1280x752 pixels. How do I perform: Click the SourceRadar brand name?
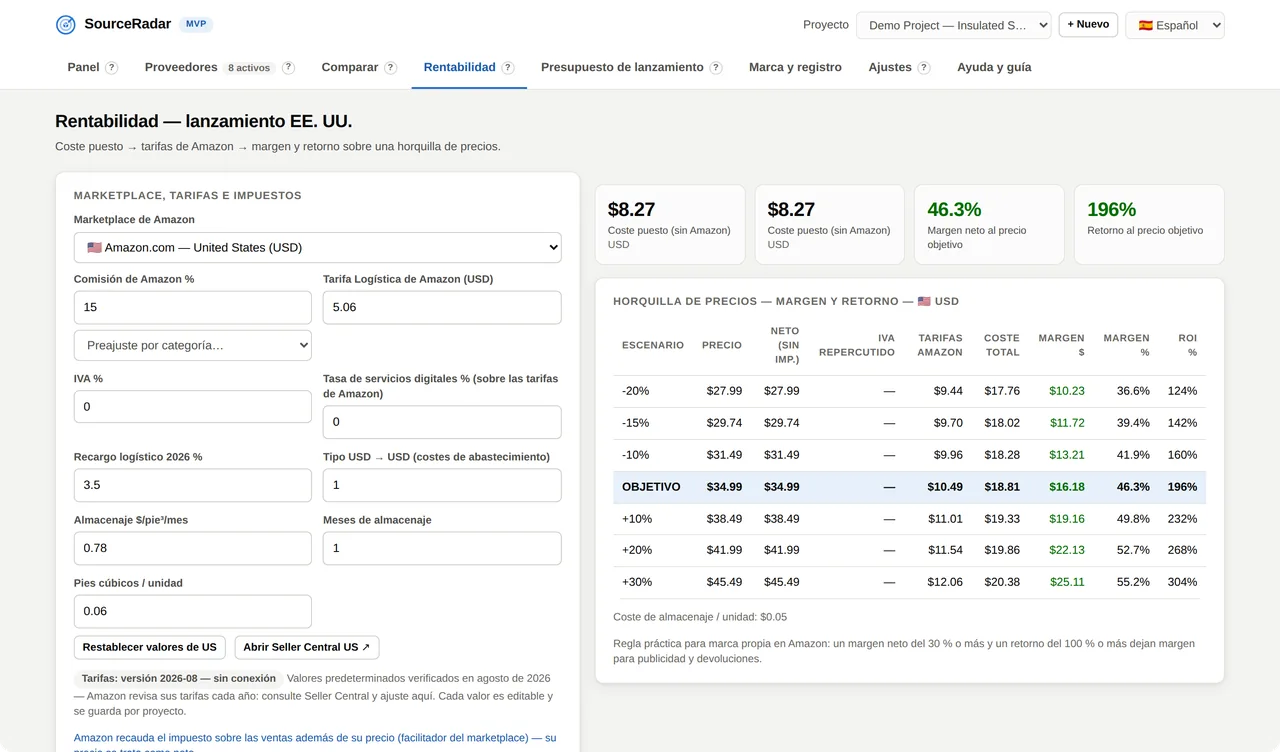127,24
